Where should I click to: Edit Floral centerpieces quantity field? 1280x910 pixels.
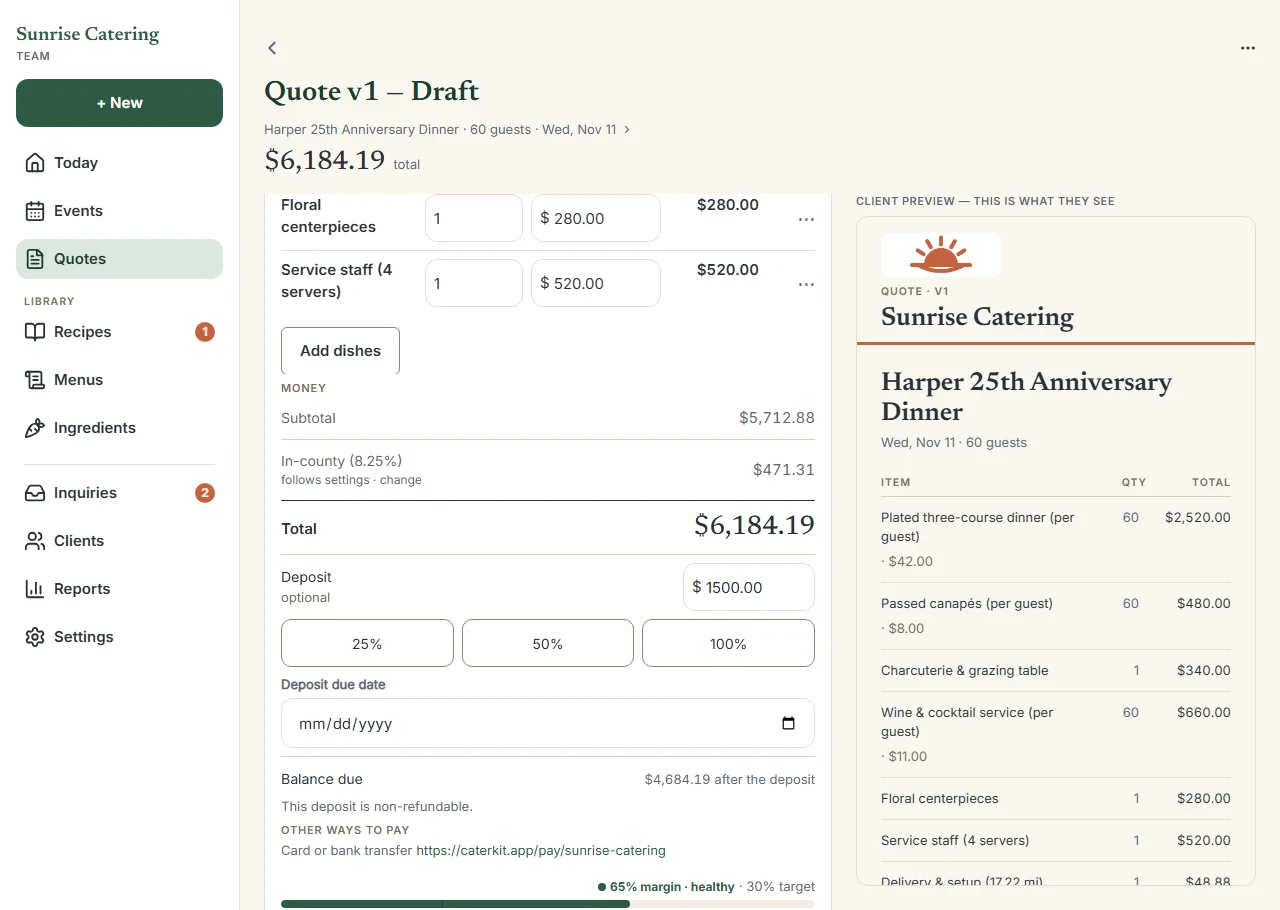click(x=474, y=218)
